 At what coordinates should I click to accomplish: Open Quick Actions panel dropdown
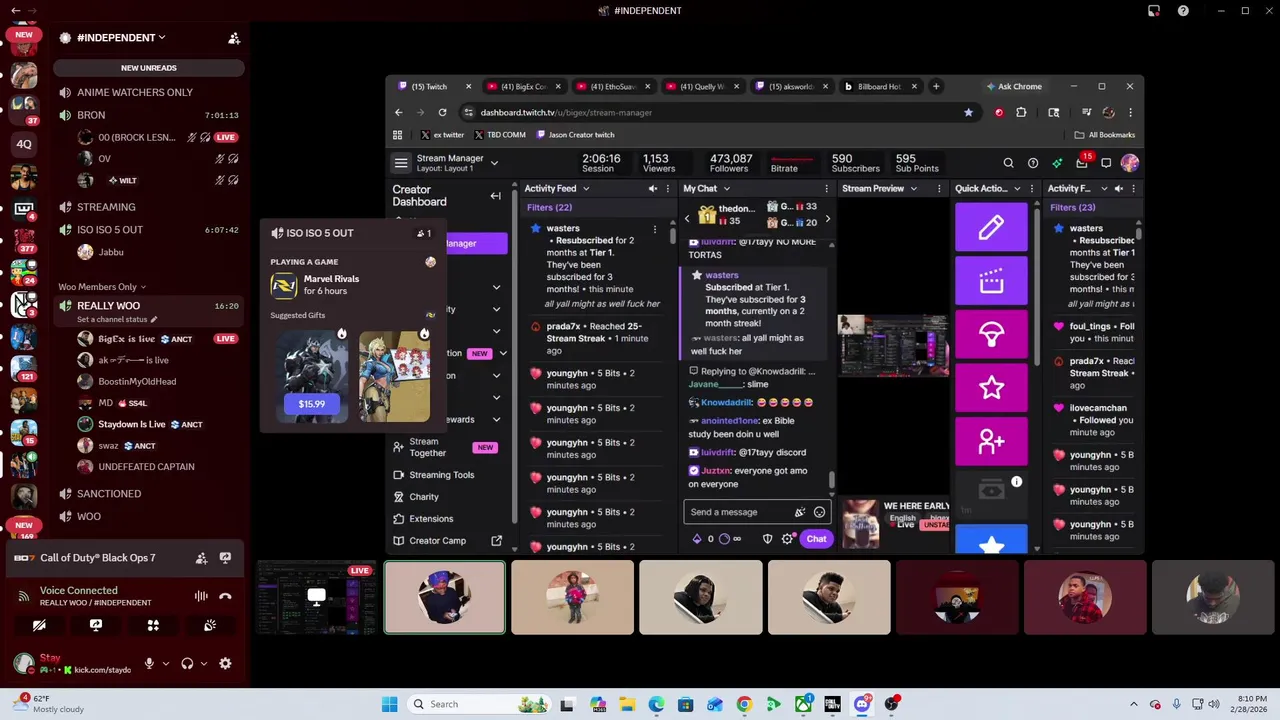click(1017, 188)
